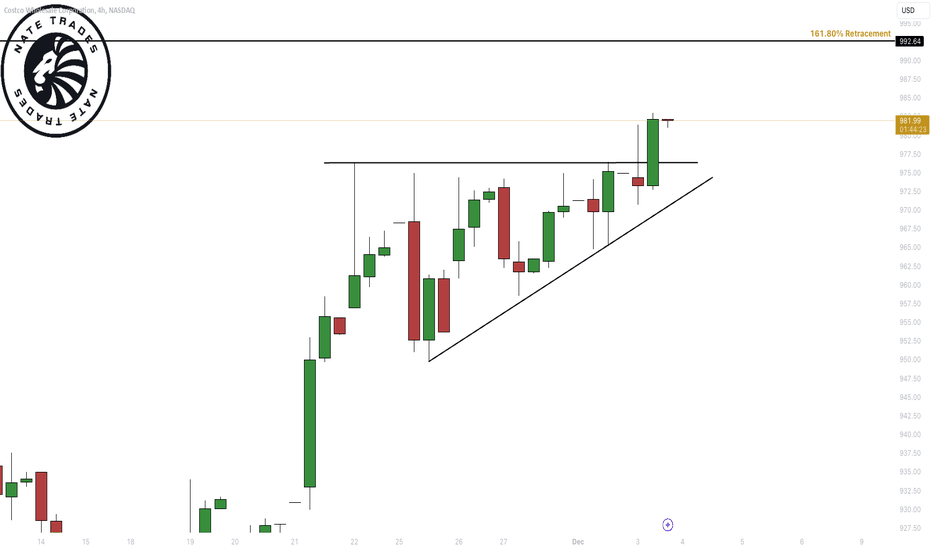Click the 01:44:23 candle countdown timer
Viewport: 932px width, 550px height.
coord(912,129)
